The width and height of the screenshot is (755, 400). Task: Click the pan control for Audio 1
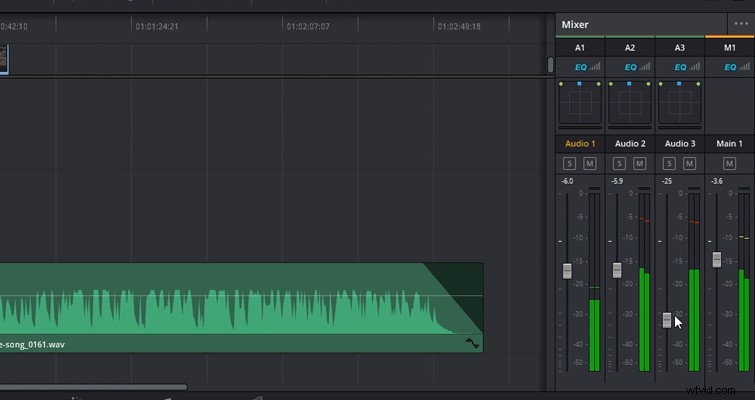point(580,103)
